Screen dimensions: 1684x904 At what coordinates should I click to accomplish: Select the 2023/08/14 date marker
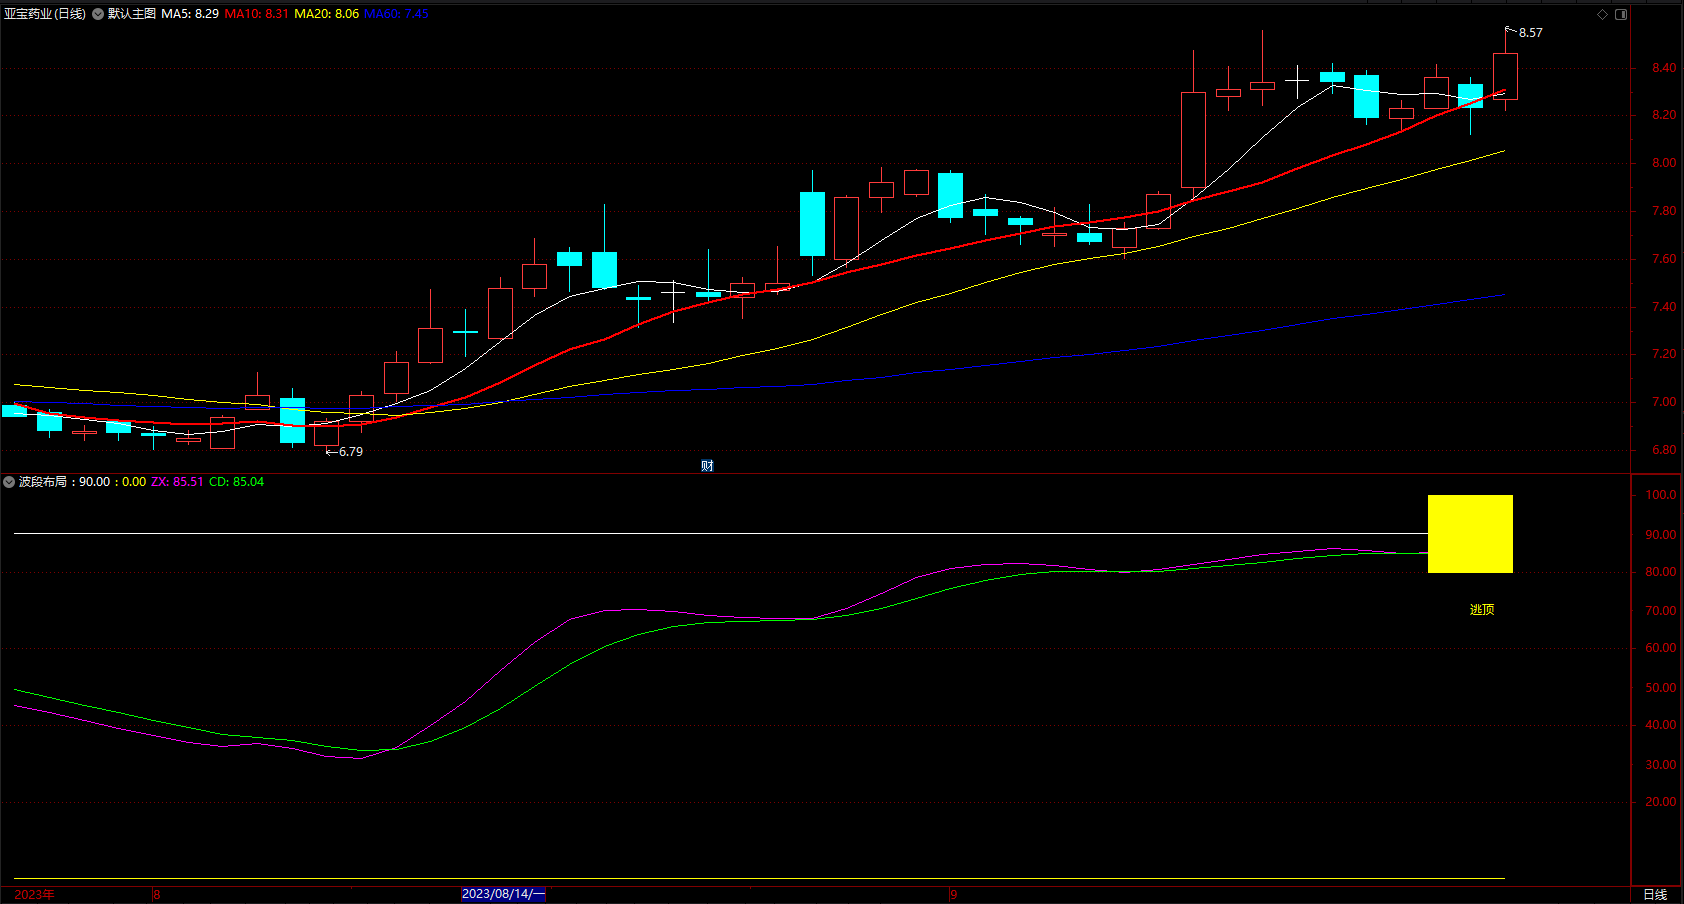click(503, 894)
